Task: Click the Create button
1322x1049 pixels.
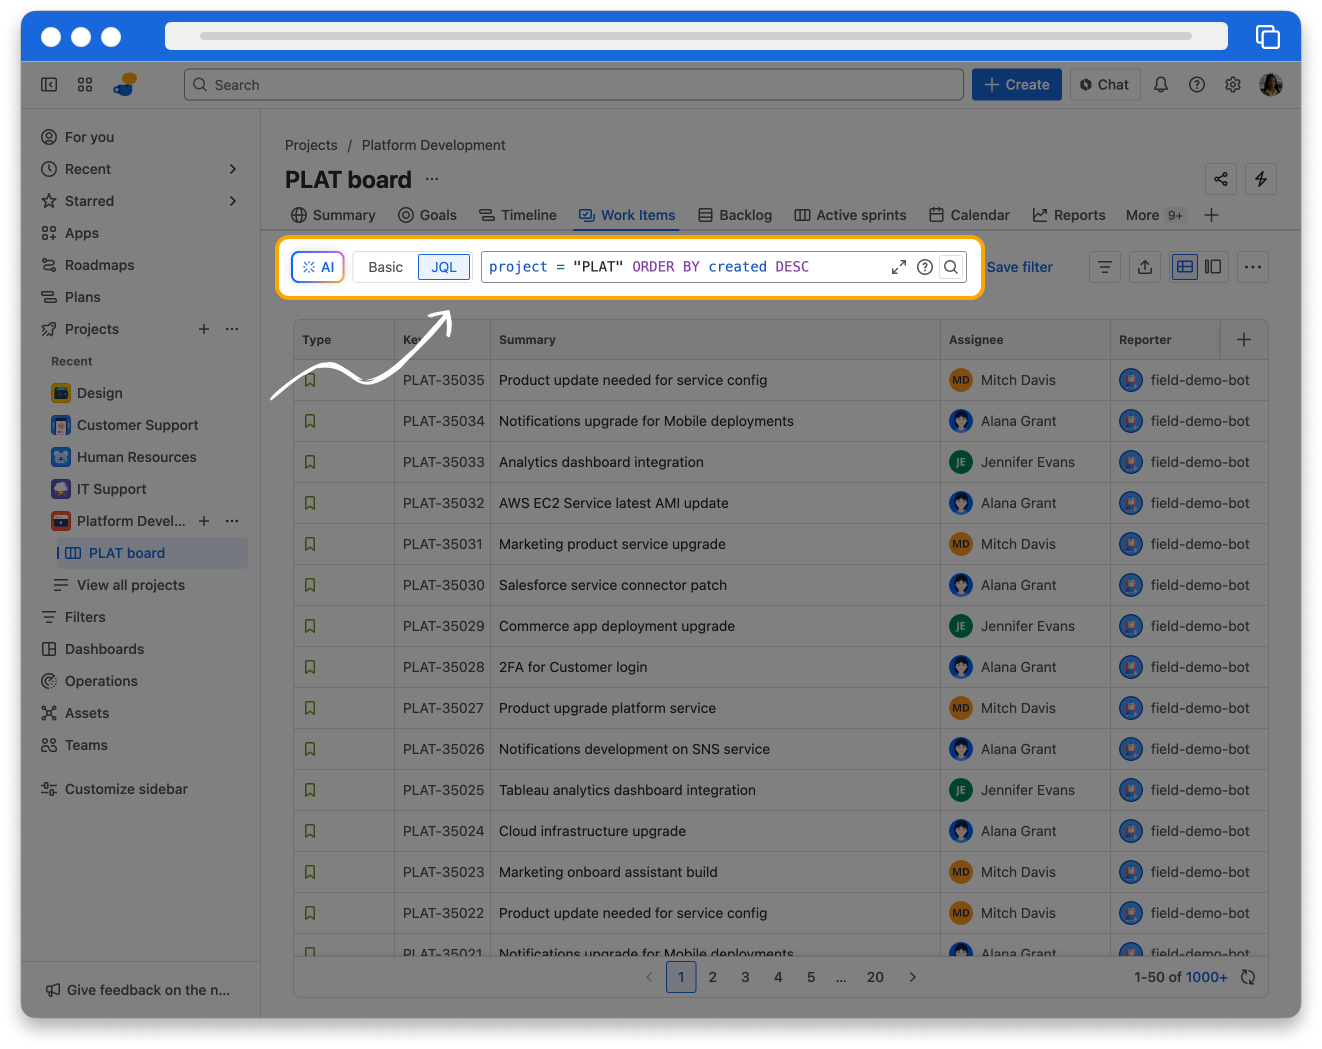Action: pyautogui.click(x=1017, y=85)
